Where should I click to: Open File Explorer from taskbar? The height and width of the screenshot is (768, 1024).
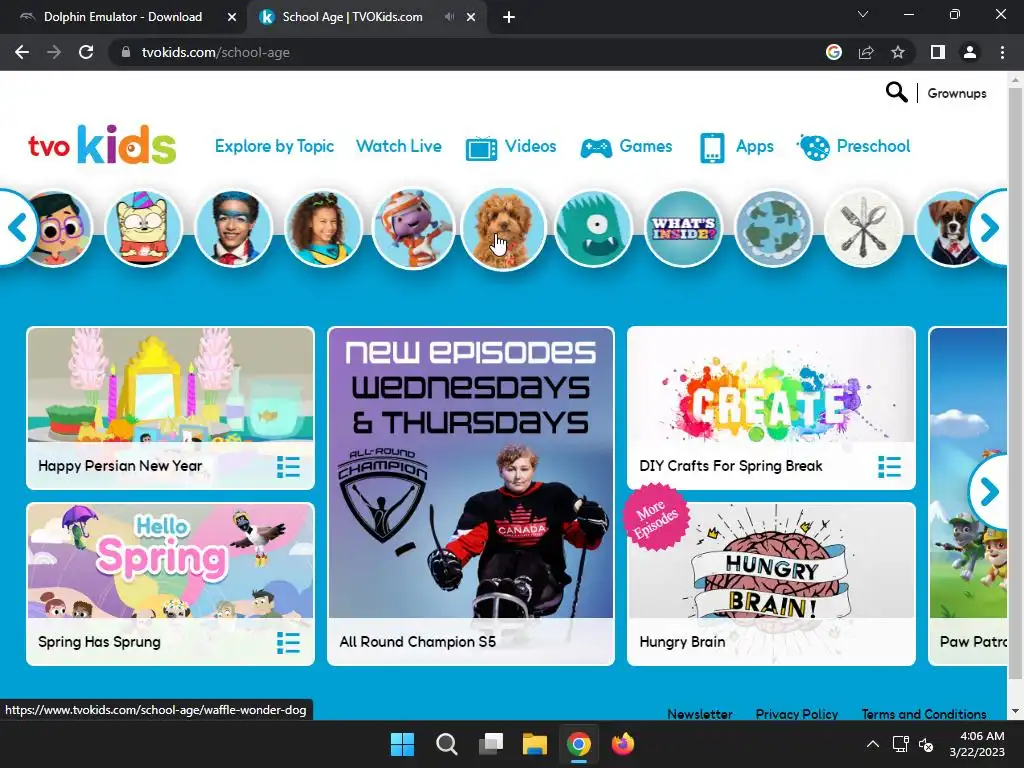point(535,744)
